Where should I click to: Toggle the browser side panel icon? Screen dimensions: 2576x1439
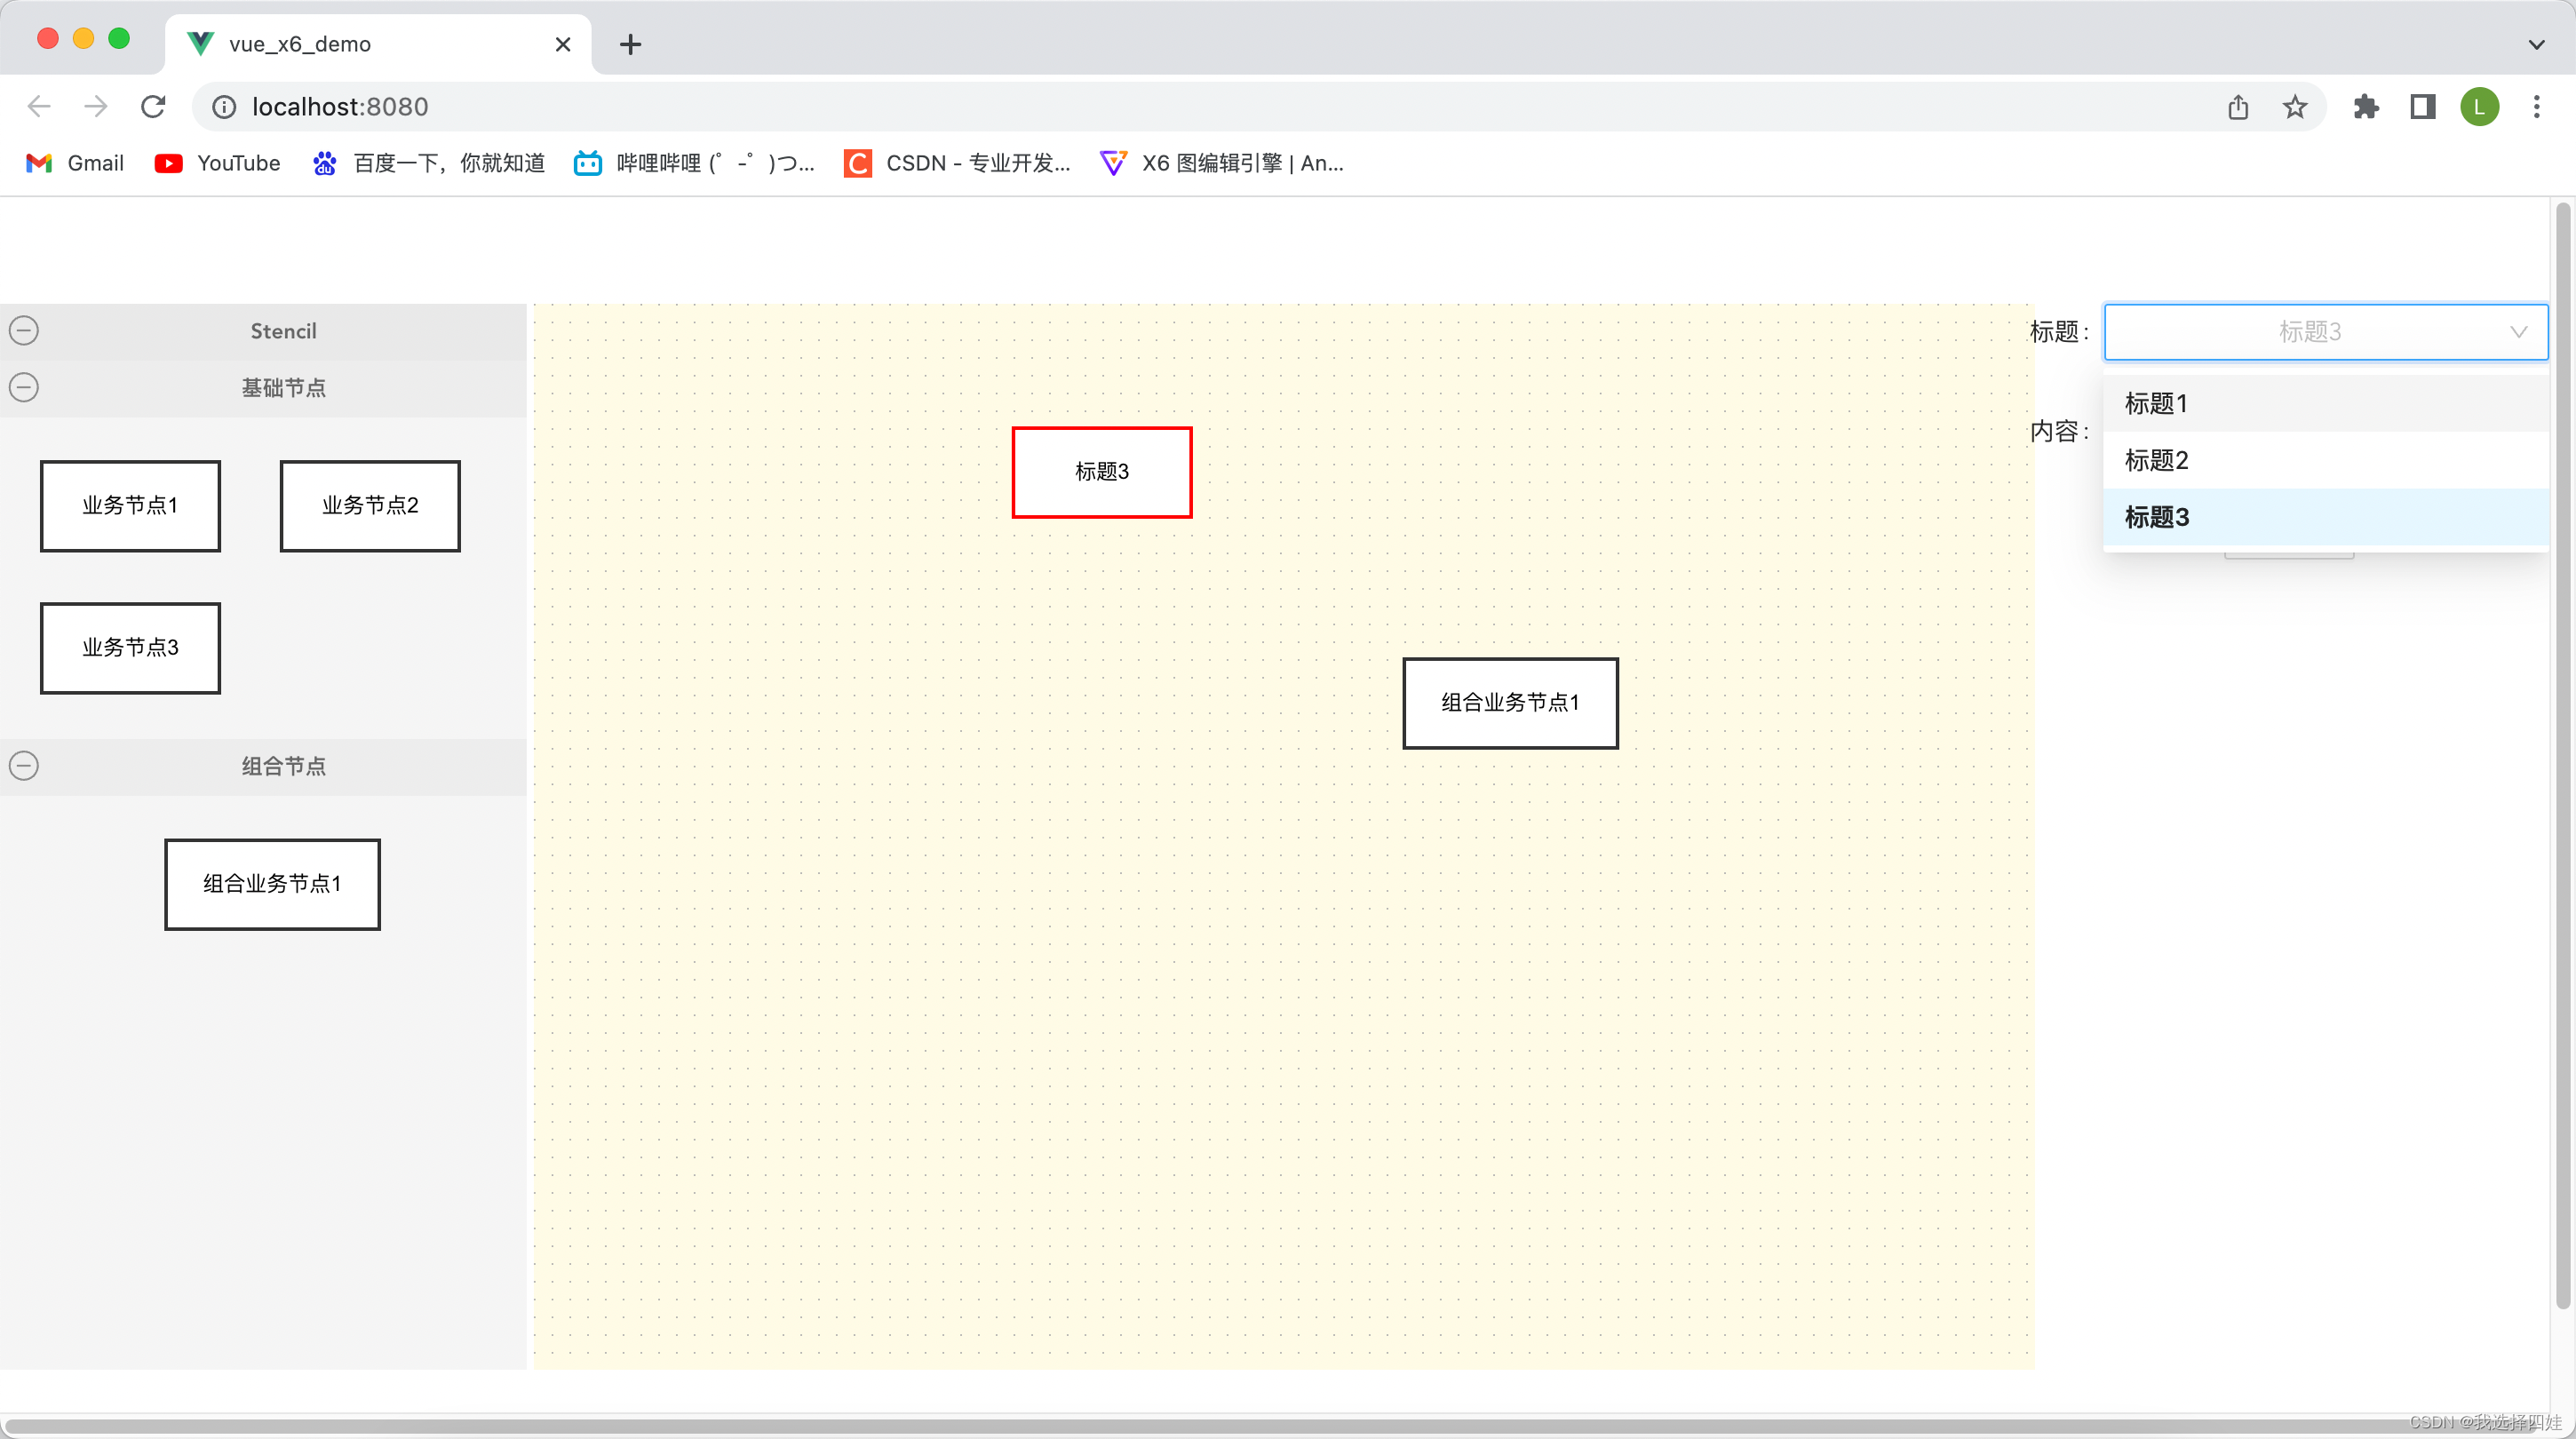(2423, 107)
